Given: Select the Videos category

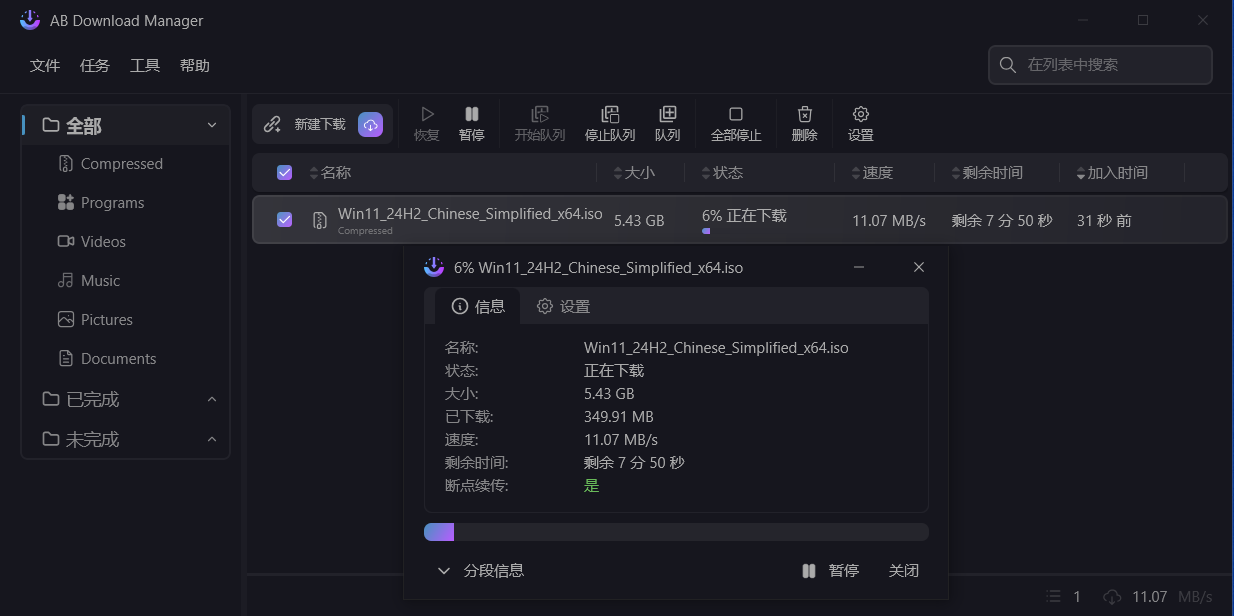Looking at the screenshot, I should (125, 242).
